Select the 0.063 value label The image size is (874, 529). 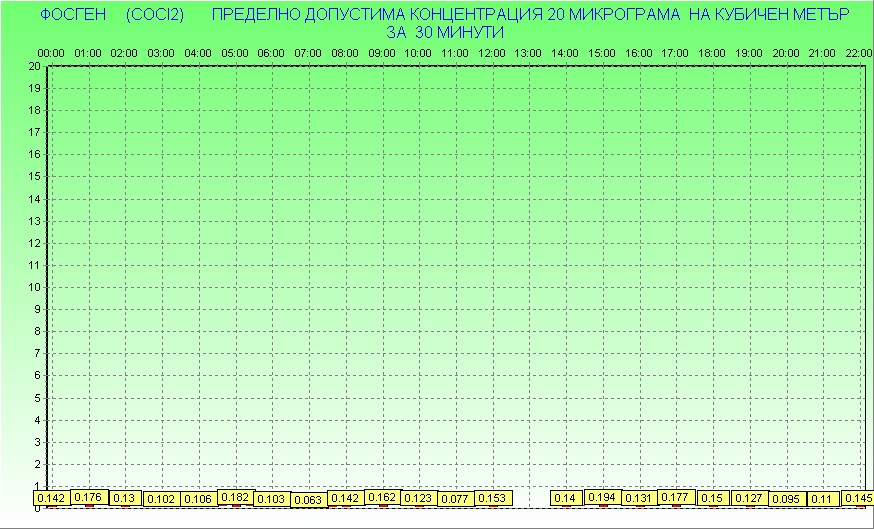click(308, 499)
